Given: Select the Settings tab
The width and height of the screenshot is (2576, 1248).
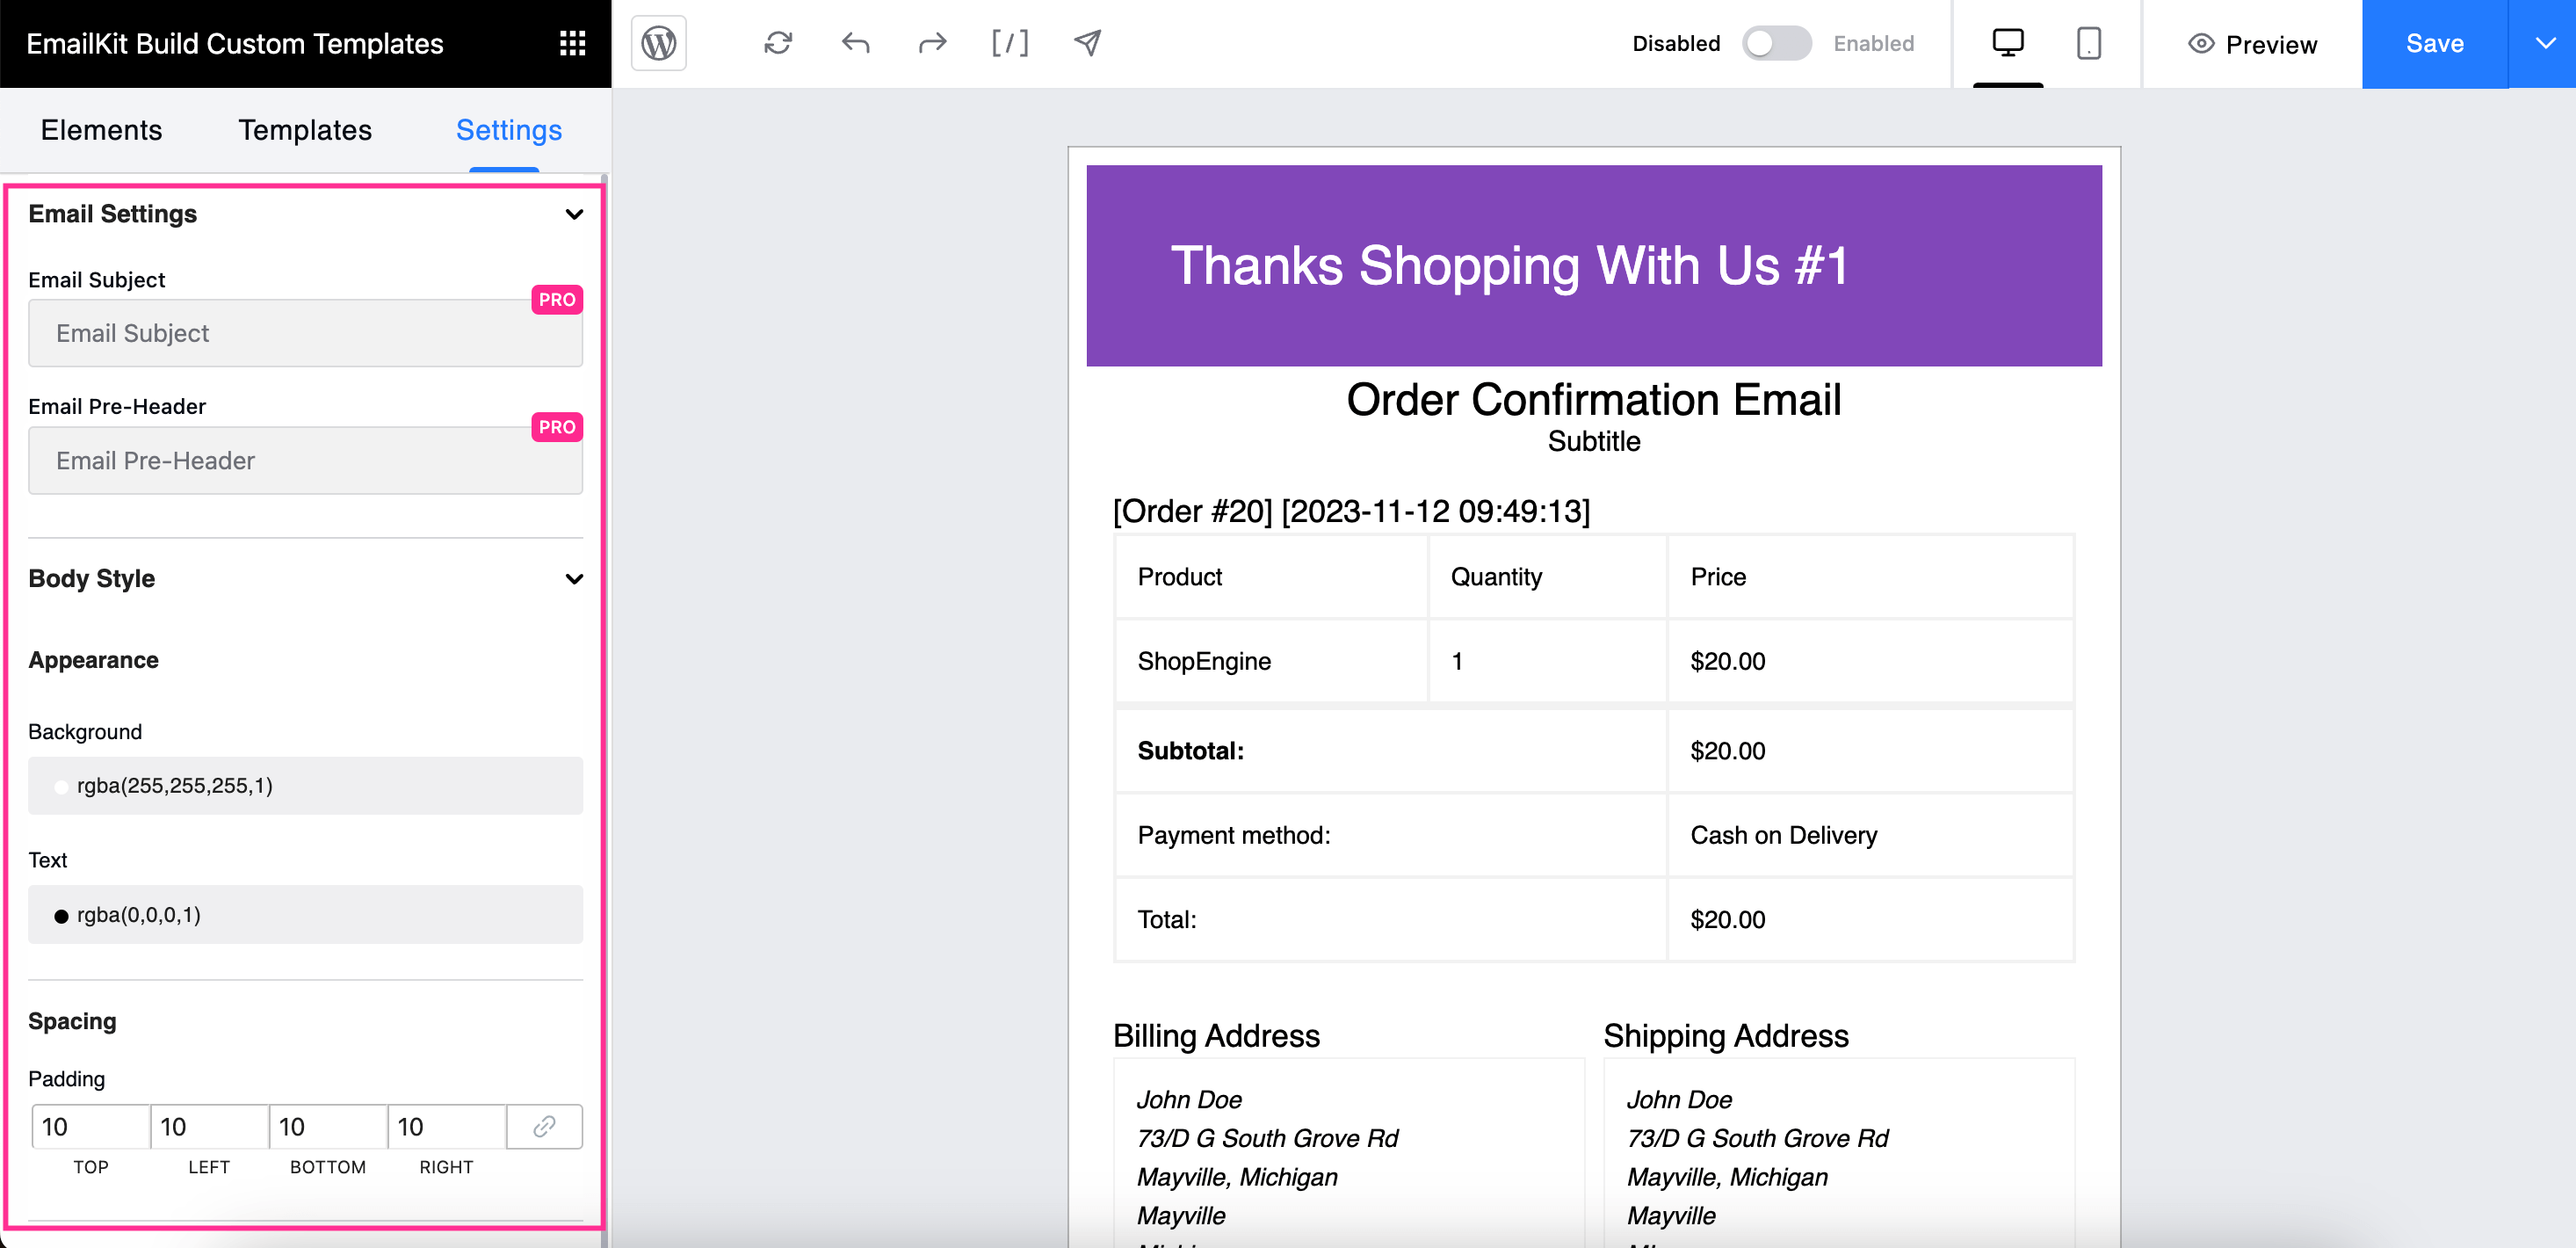Looking at the screenshot, I should [x=510, y=127].
